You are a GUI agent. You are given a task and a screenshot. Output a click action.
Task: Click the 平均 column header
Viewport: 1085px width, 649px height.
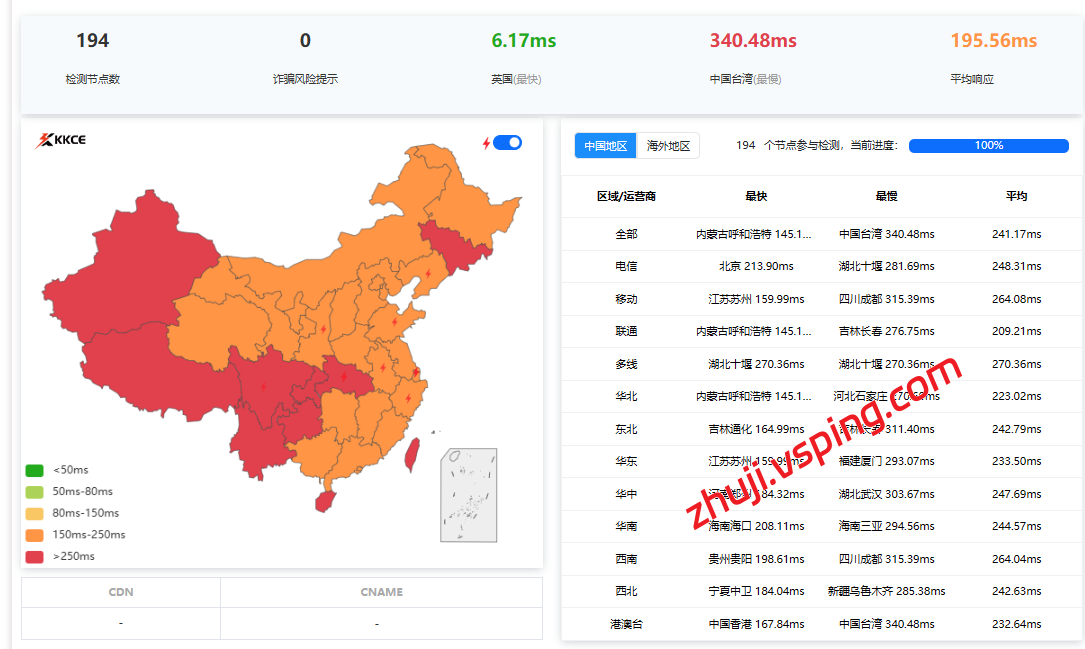[x=1016, y=196]
